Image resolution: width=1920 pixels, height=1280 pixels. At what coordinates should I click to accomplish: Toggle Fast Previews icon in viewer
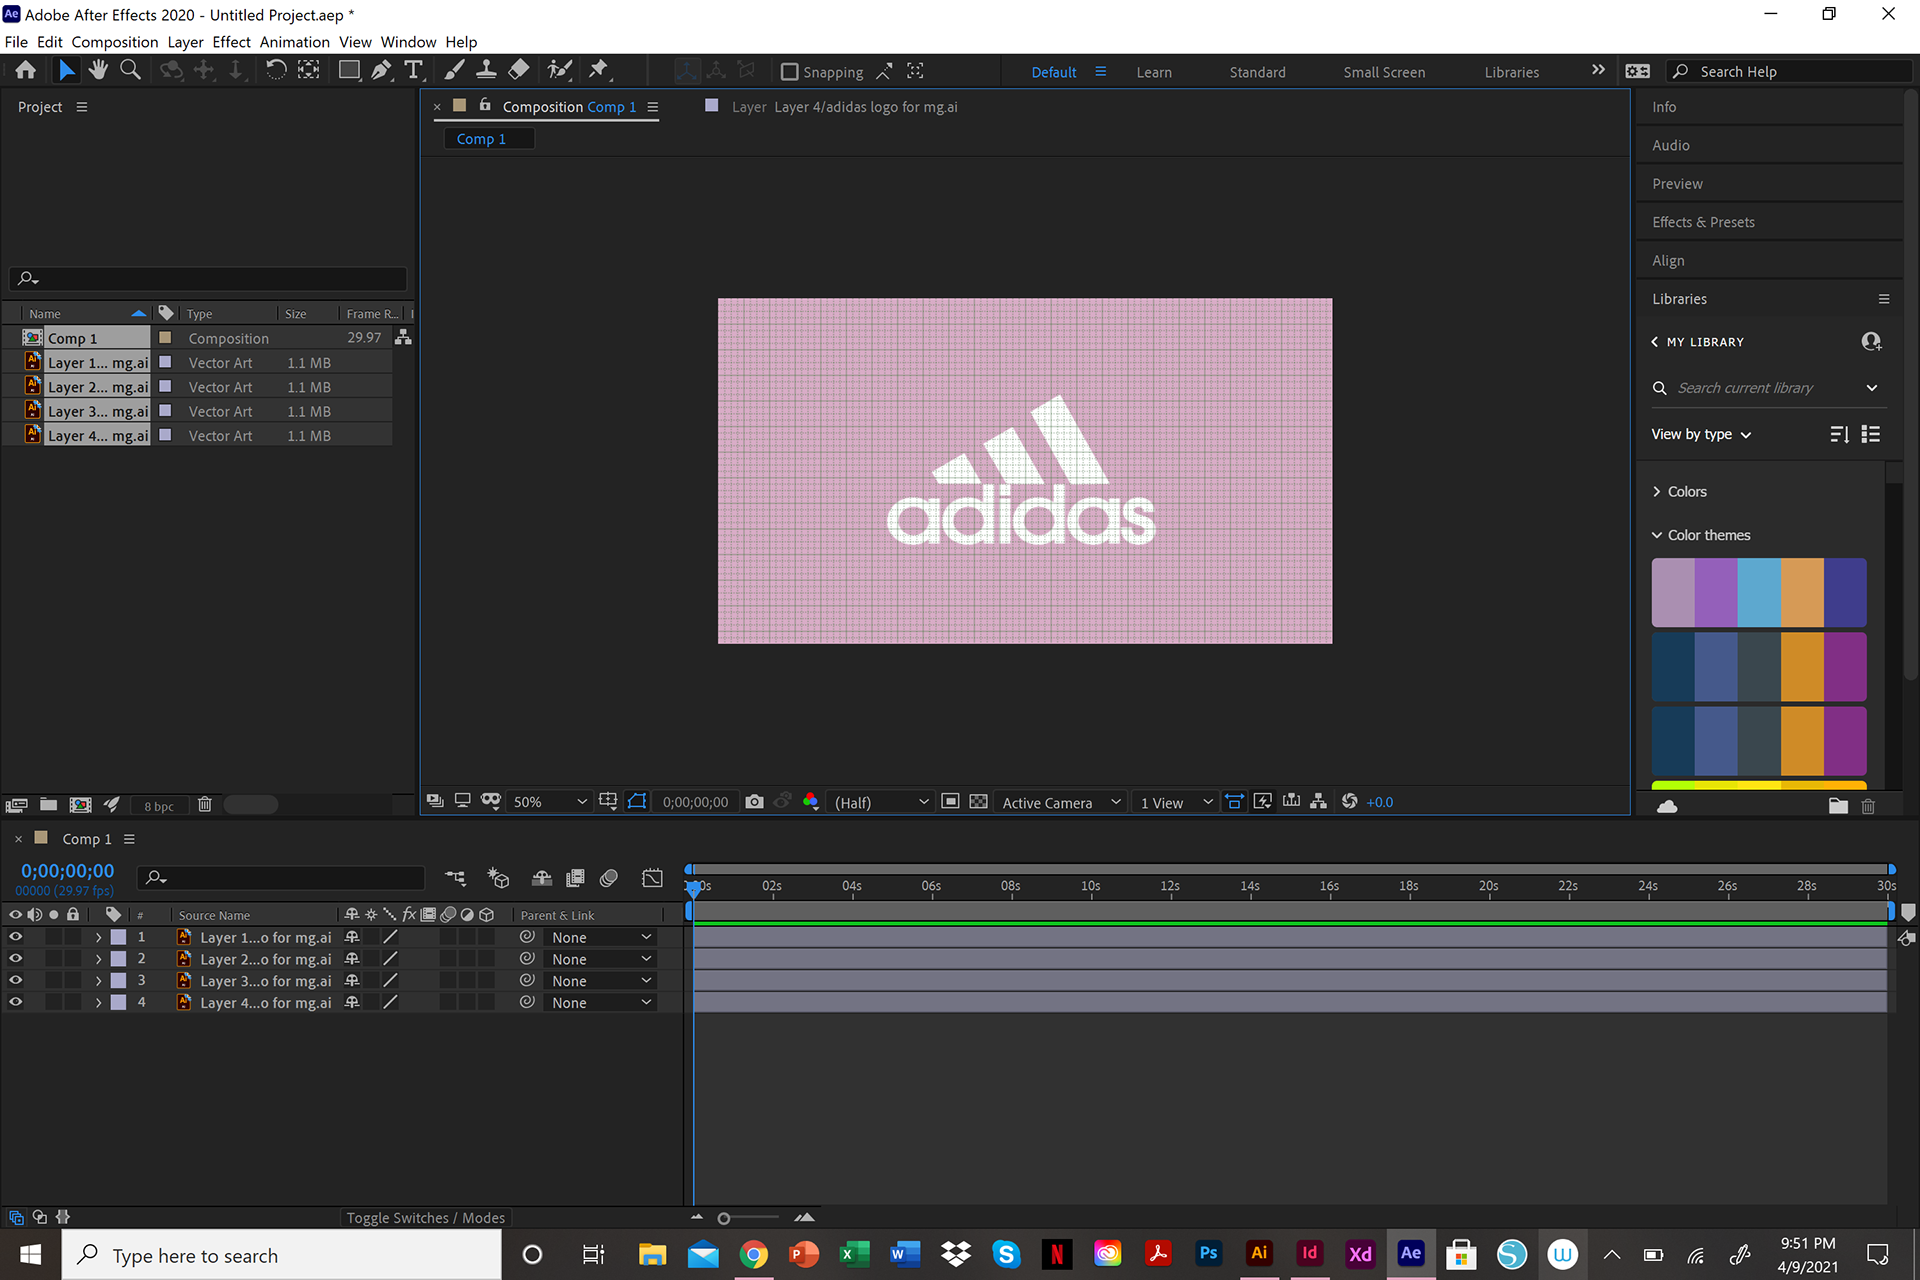[1263, 802]
